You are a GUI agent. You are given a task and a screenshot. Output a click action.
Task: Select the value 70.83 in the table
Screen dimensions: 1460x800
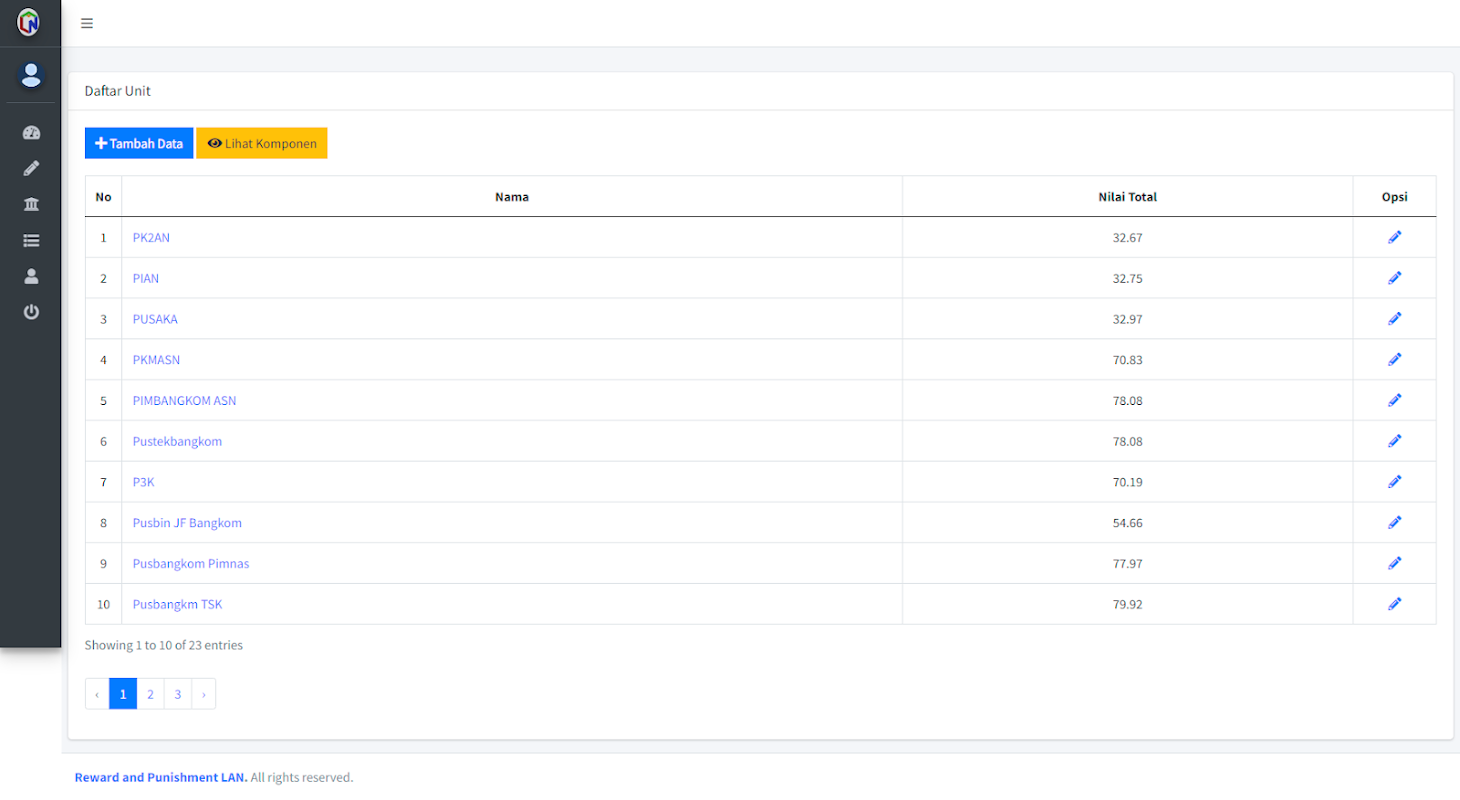pos(1127,359)
